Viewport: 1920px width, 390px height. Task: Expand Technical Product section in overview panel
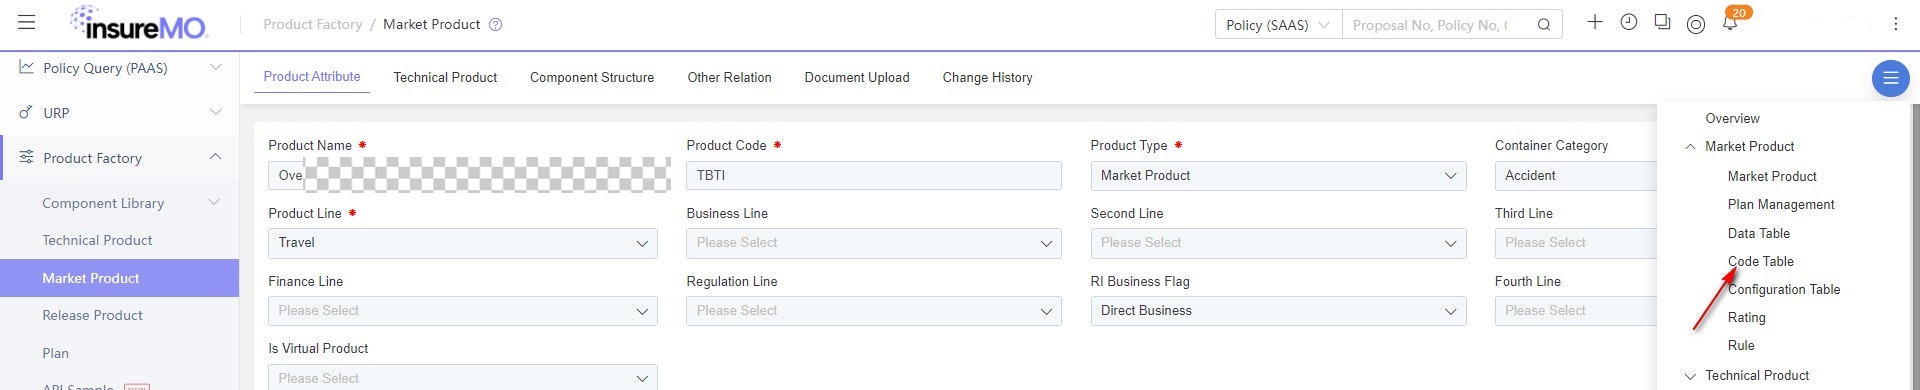(x=1690, y=376)
